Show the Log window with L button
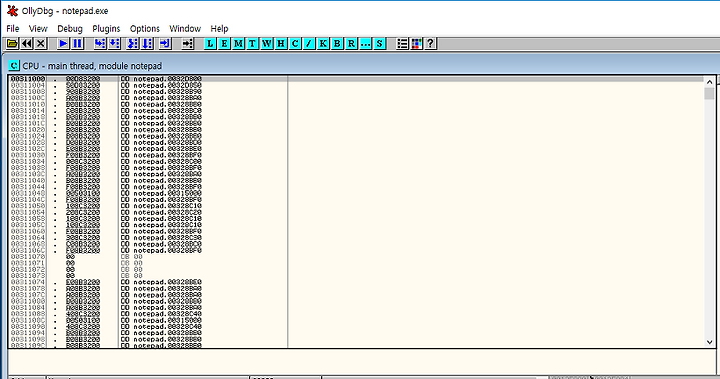Image resolution: width=720 pixels, height=379 pixels. (210, 44)
